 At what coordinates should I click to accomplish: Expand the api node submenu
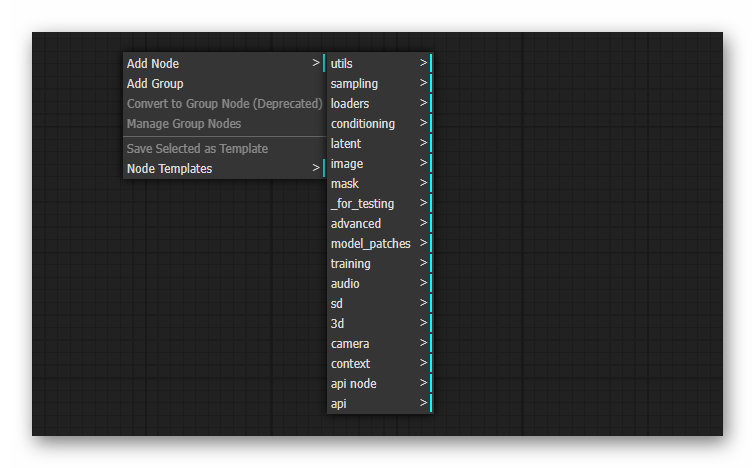click(x=378, y=384)
